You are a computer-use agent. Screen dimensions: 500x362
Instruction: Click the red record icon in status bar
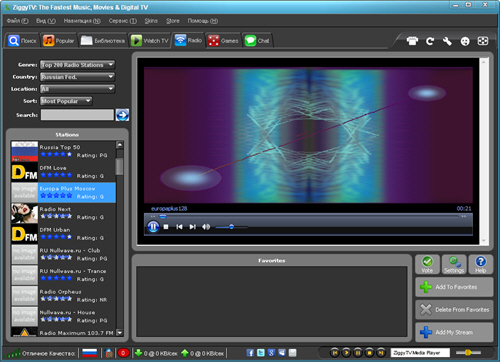click(x=123, y=353)
